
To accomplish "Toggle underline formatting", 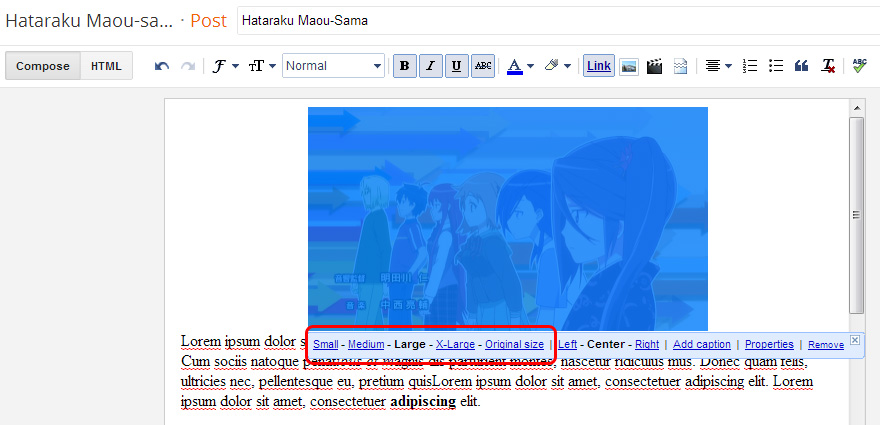I will pyautogui.click(x=457, y=66).
